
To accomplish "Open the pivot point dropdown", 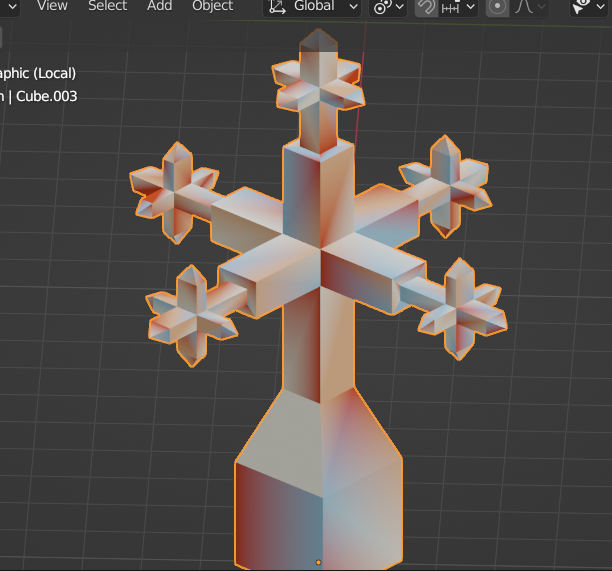I will click(387, 7).
